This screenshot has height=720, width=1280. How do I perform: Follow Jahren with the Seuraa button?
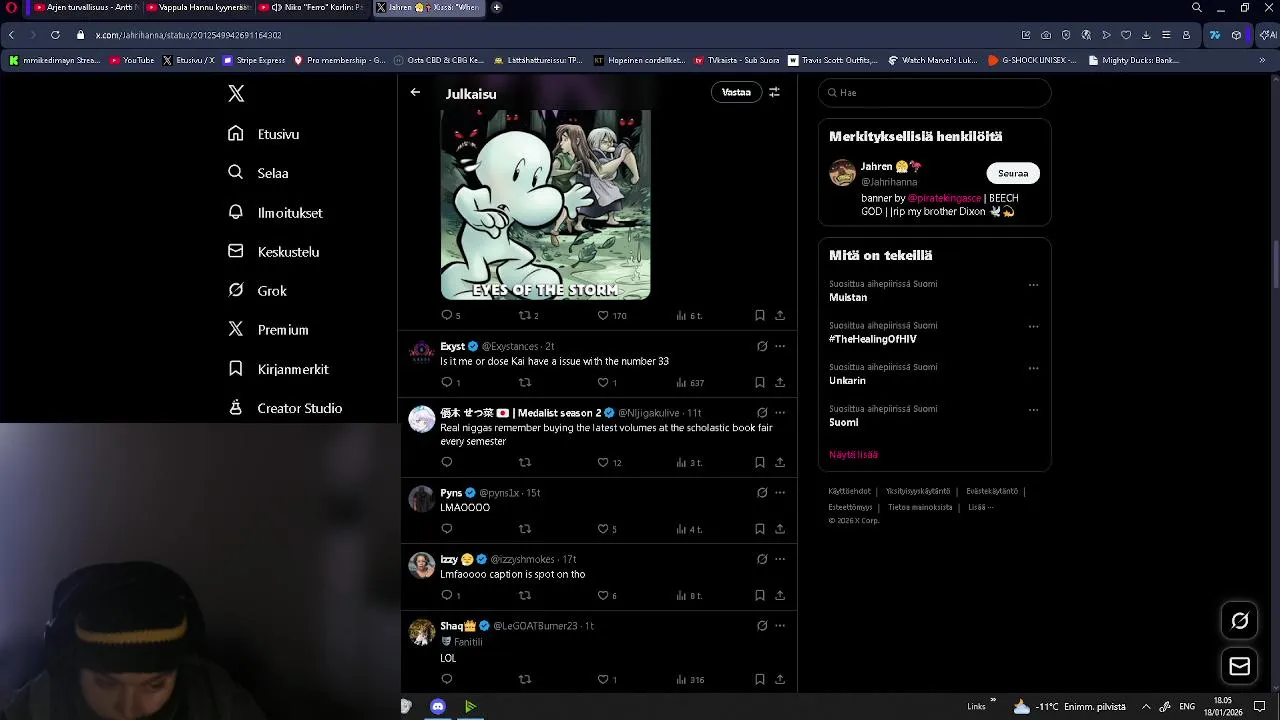point(1013,173)
